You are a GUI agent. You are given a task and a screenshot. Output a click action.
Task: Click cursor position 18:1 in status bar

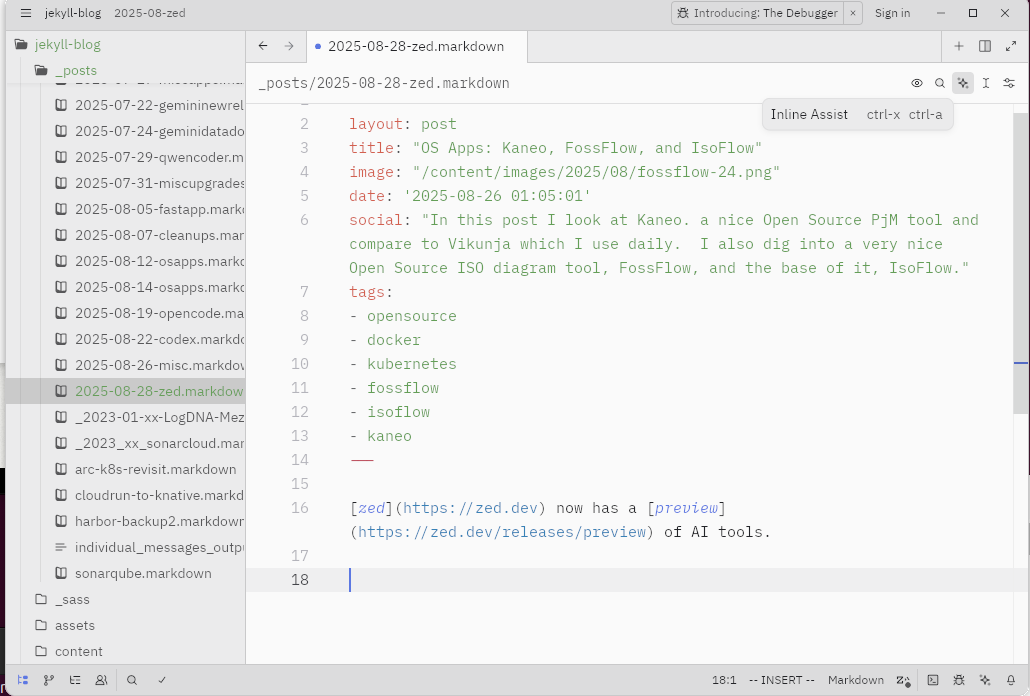[x=724, y=680]
